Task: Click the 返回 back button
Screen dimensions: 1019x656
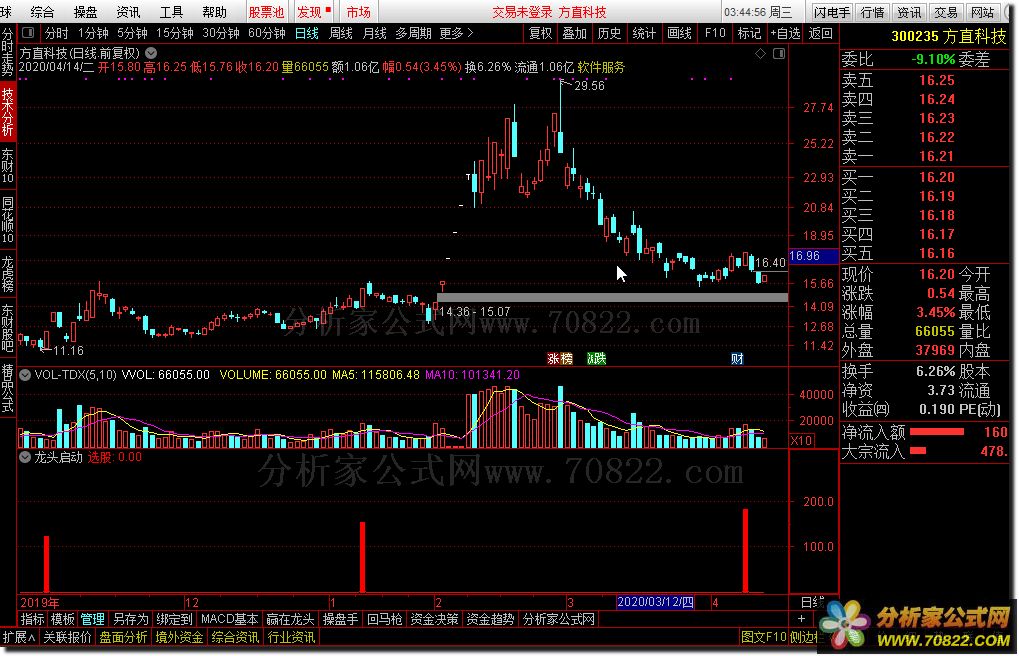Action: (x=820, y=33)
